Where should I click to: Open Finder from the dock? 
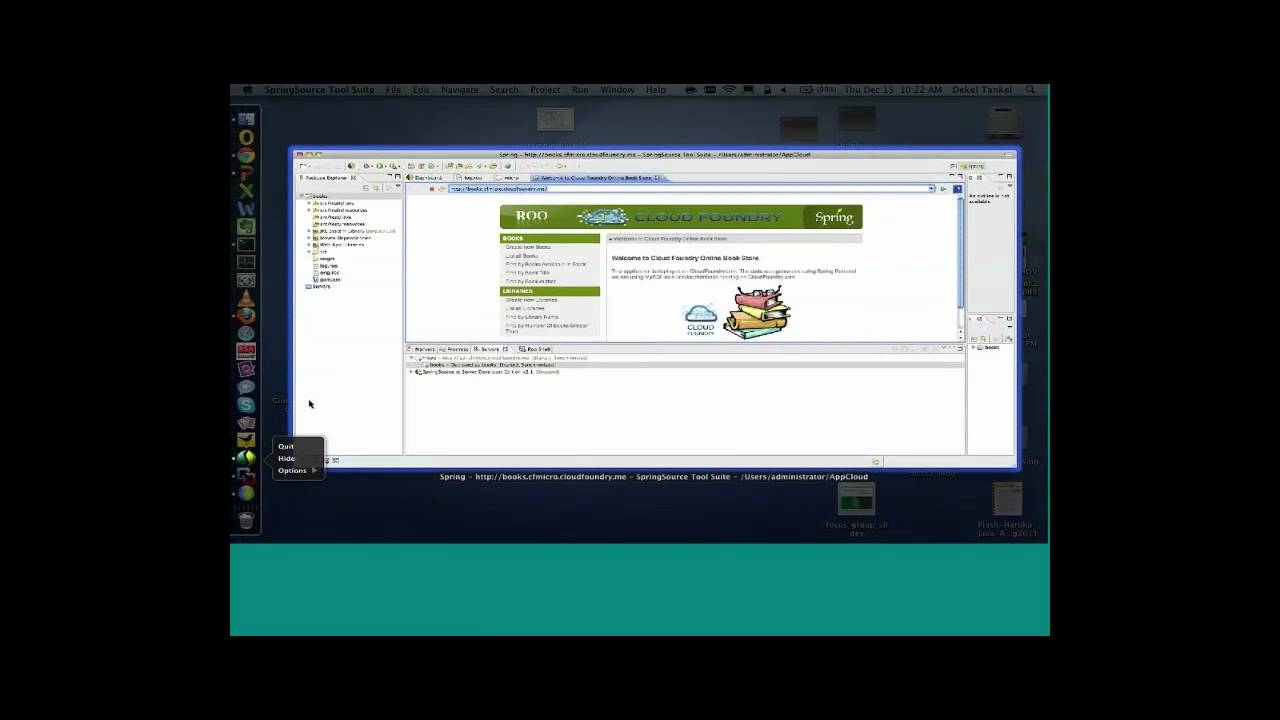pyautogui.click(x=246, y=119)
